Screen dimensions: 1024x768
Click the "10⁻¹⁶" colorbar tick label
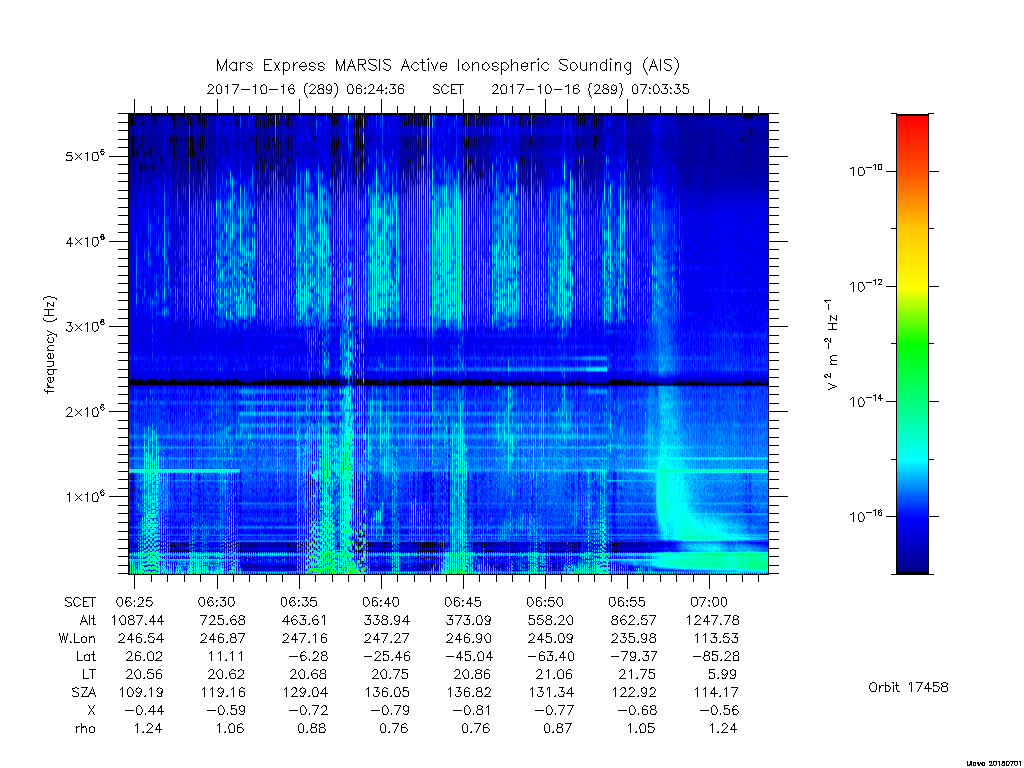865,516
